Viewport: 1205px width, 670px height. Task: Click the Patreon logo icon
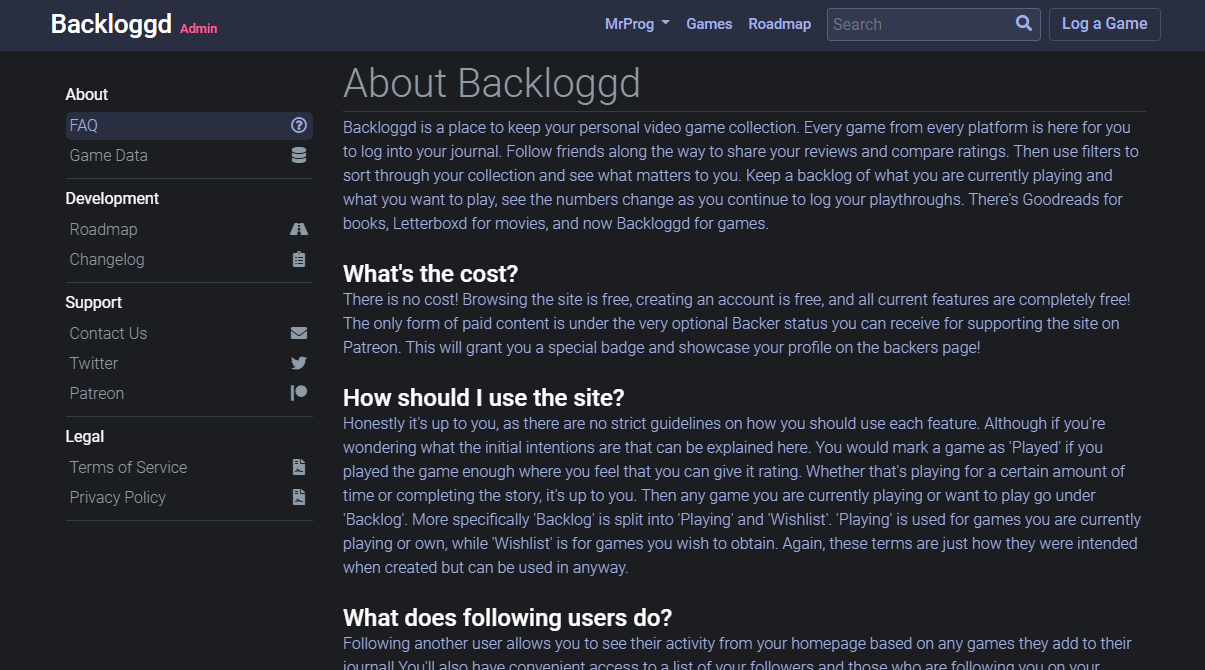[298, 393]
